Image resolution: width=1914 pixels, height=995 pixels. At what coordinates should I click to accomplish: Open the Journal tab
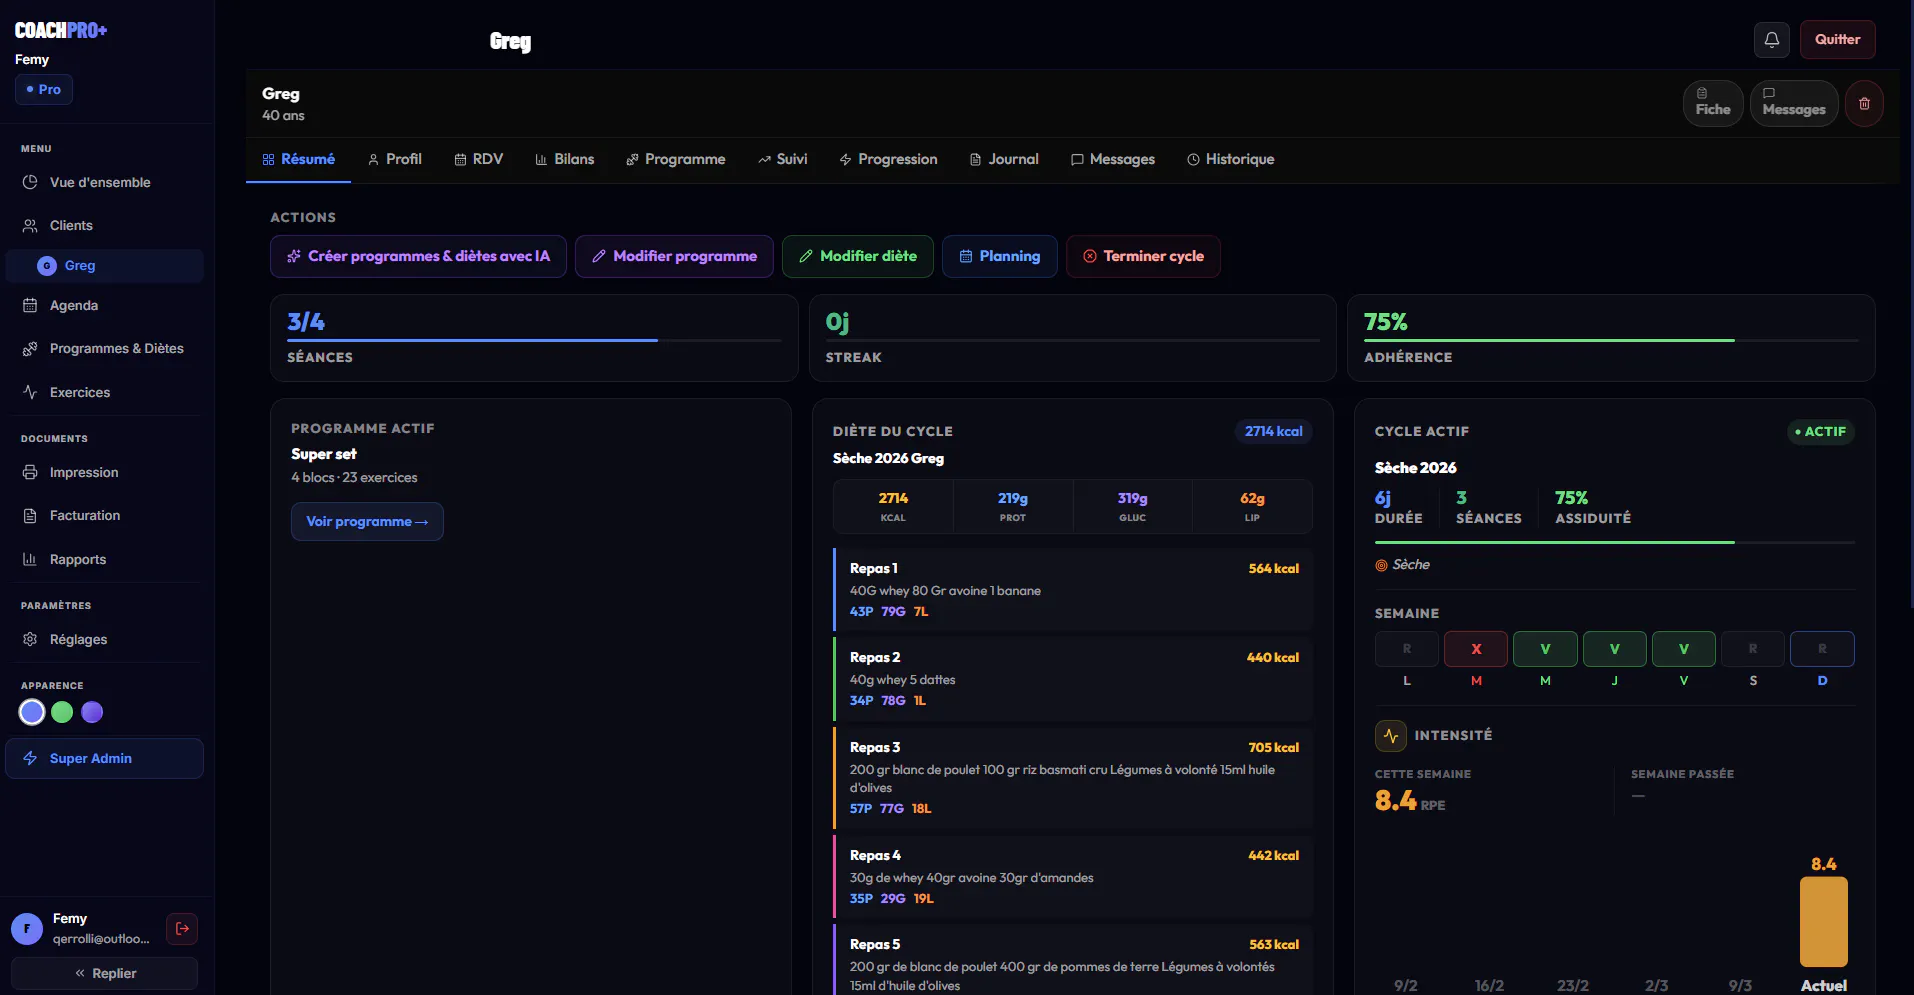(x=1004, y=159)
